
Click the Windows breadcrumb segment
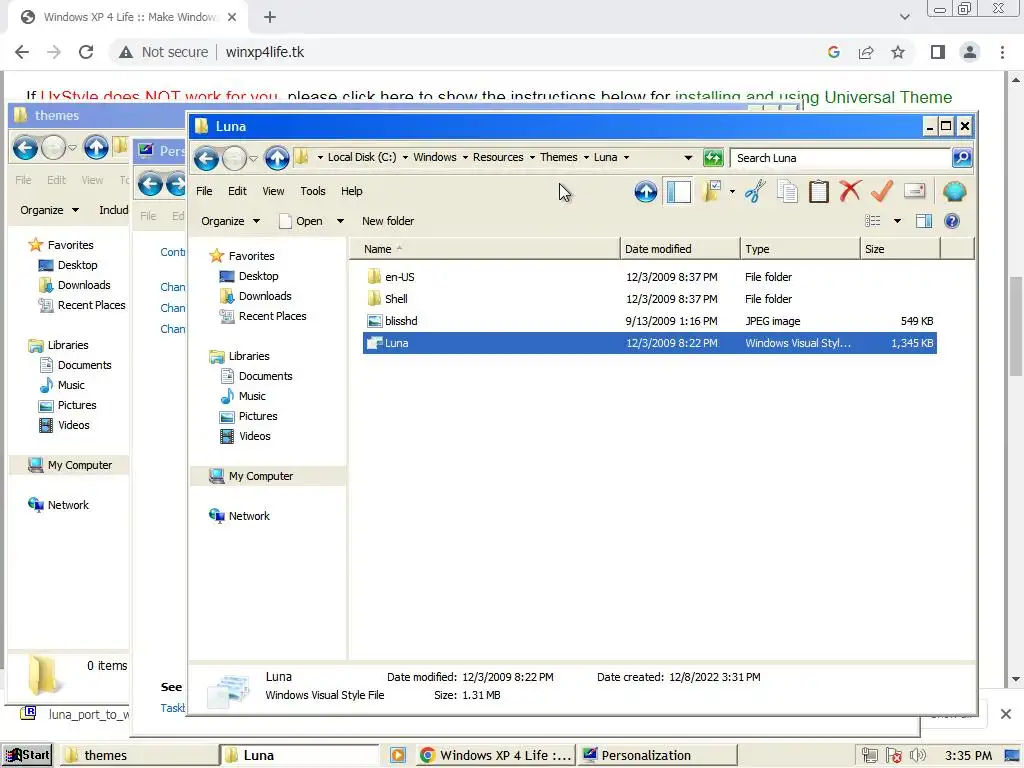point(434,157)
